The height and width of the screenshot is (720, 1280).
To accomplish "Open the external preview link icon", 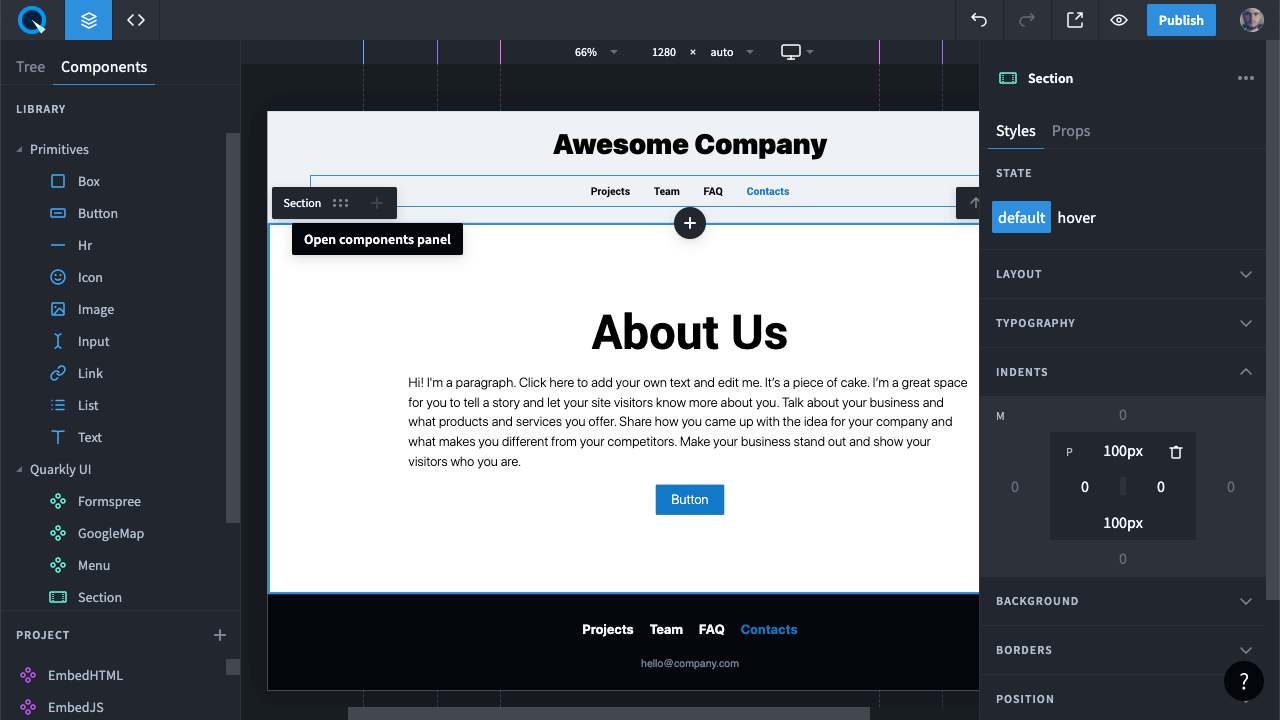I will tap(1075, 20).
